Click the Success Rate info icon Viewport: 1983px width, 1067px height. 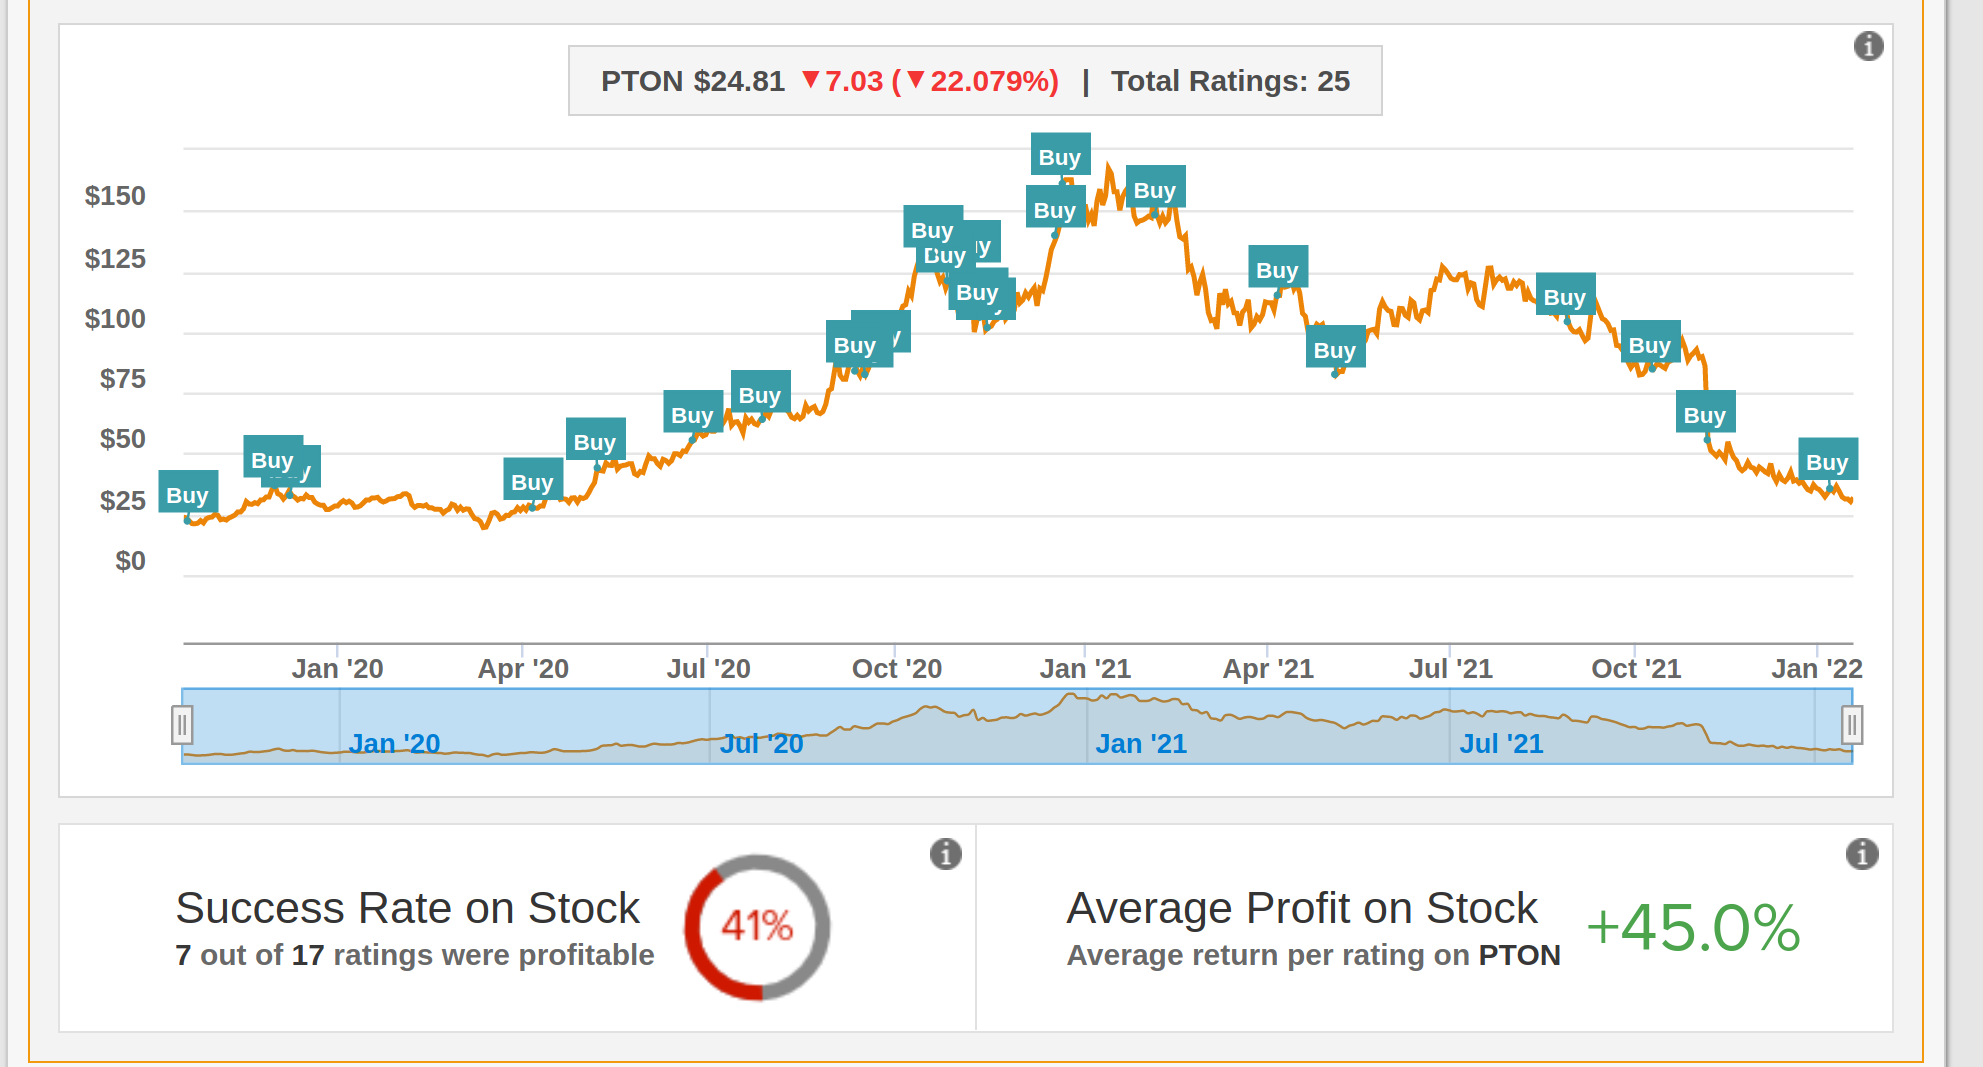945,854
